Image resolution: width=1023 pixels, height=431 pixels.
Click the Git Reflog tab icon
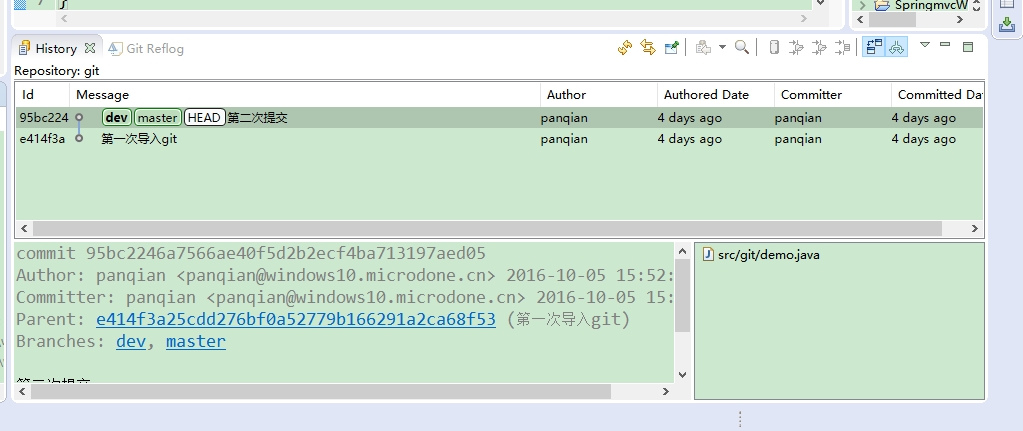coord(115,48)
